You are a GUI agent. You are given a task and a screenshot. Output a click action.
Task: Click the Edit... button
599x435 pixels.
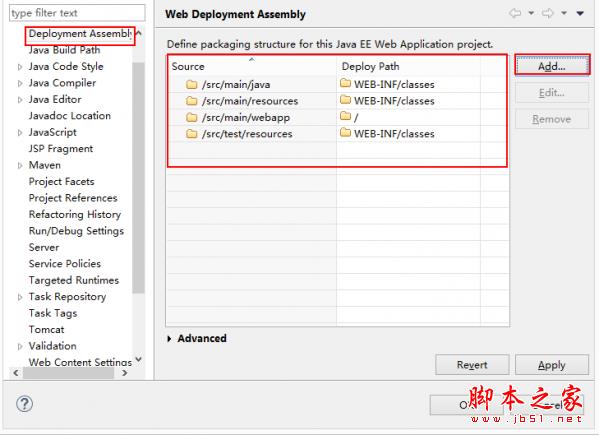[x=552, y=93]
